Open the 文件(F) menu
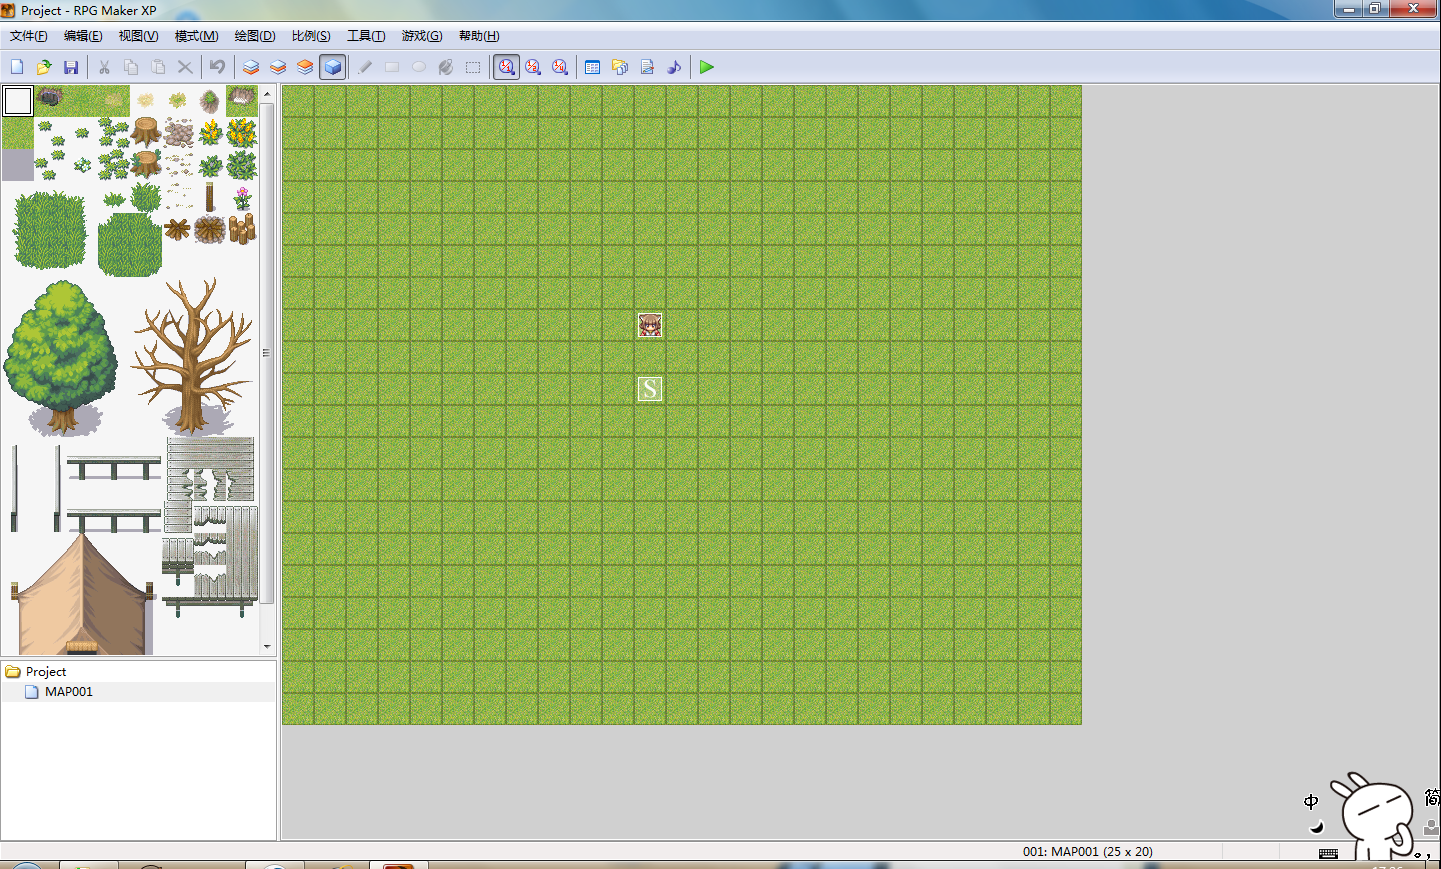Screen dimensions: 1441x869 (29, 36)
